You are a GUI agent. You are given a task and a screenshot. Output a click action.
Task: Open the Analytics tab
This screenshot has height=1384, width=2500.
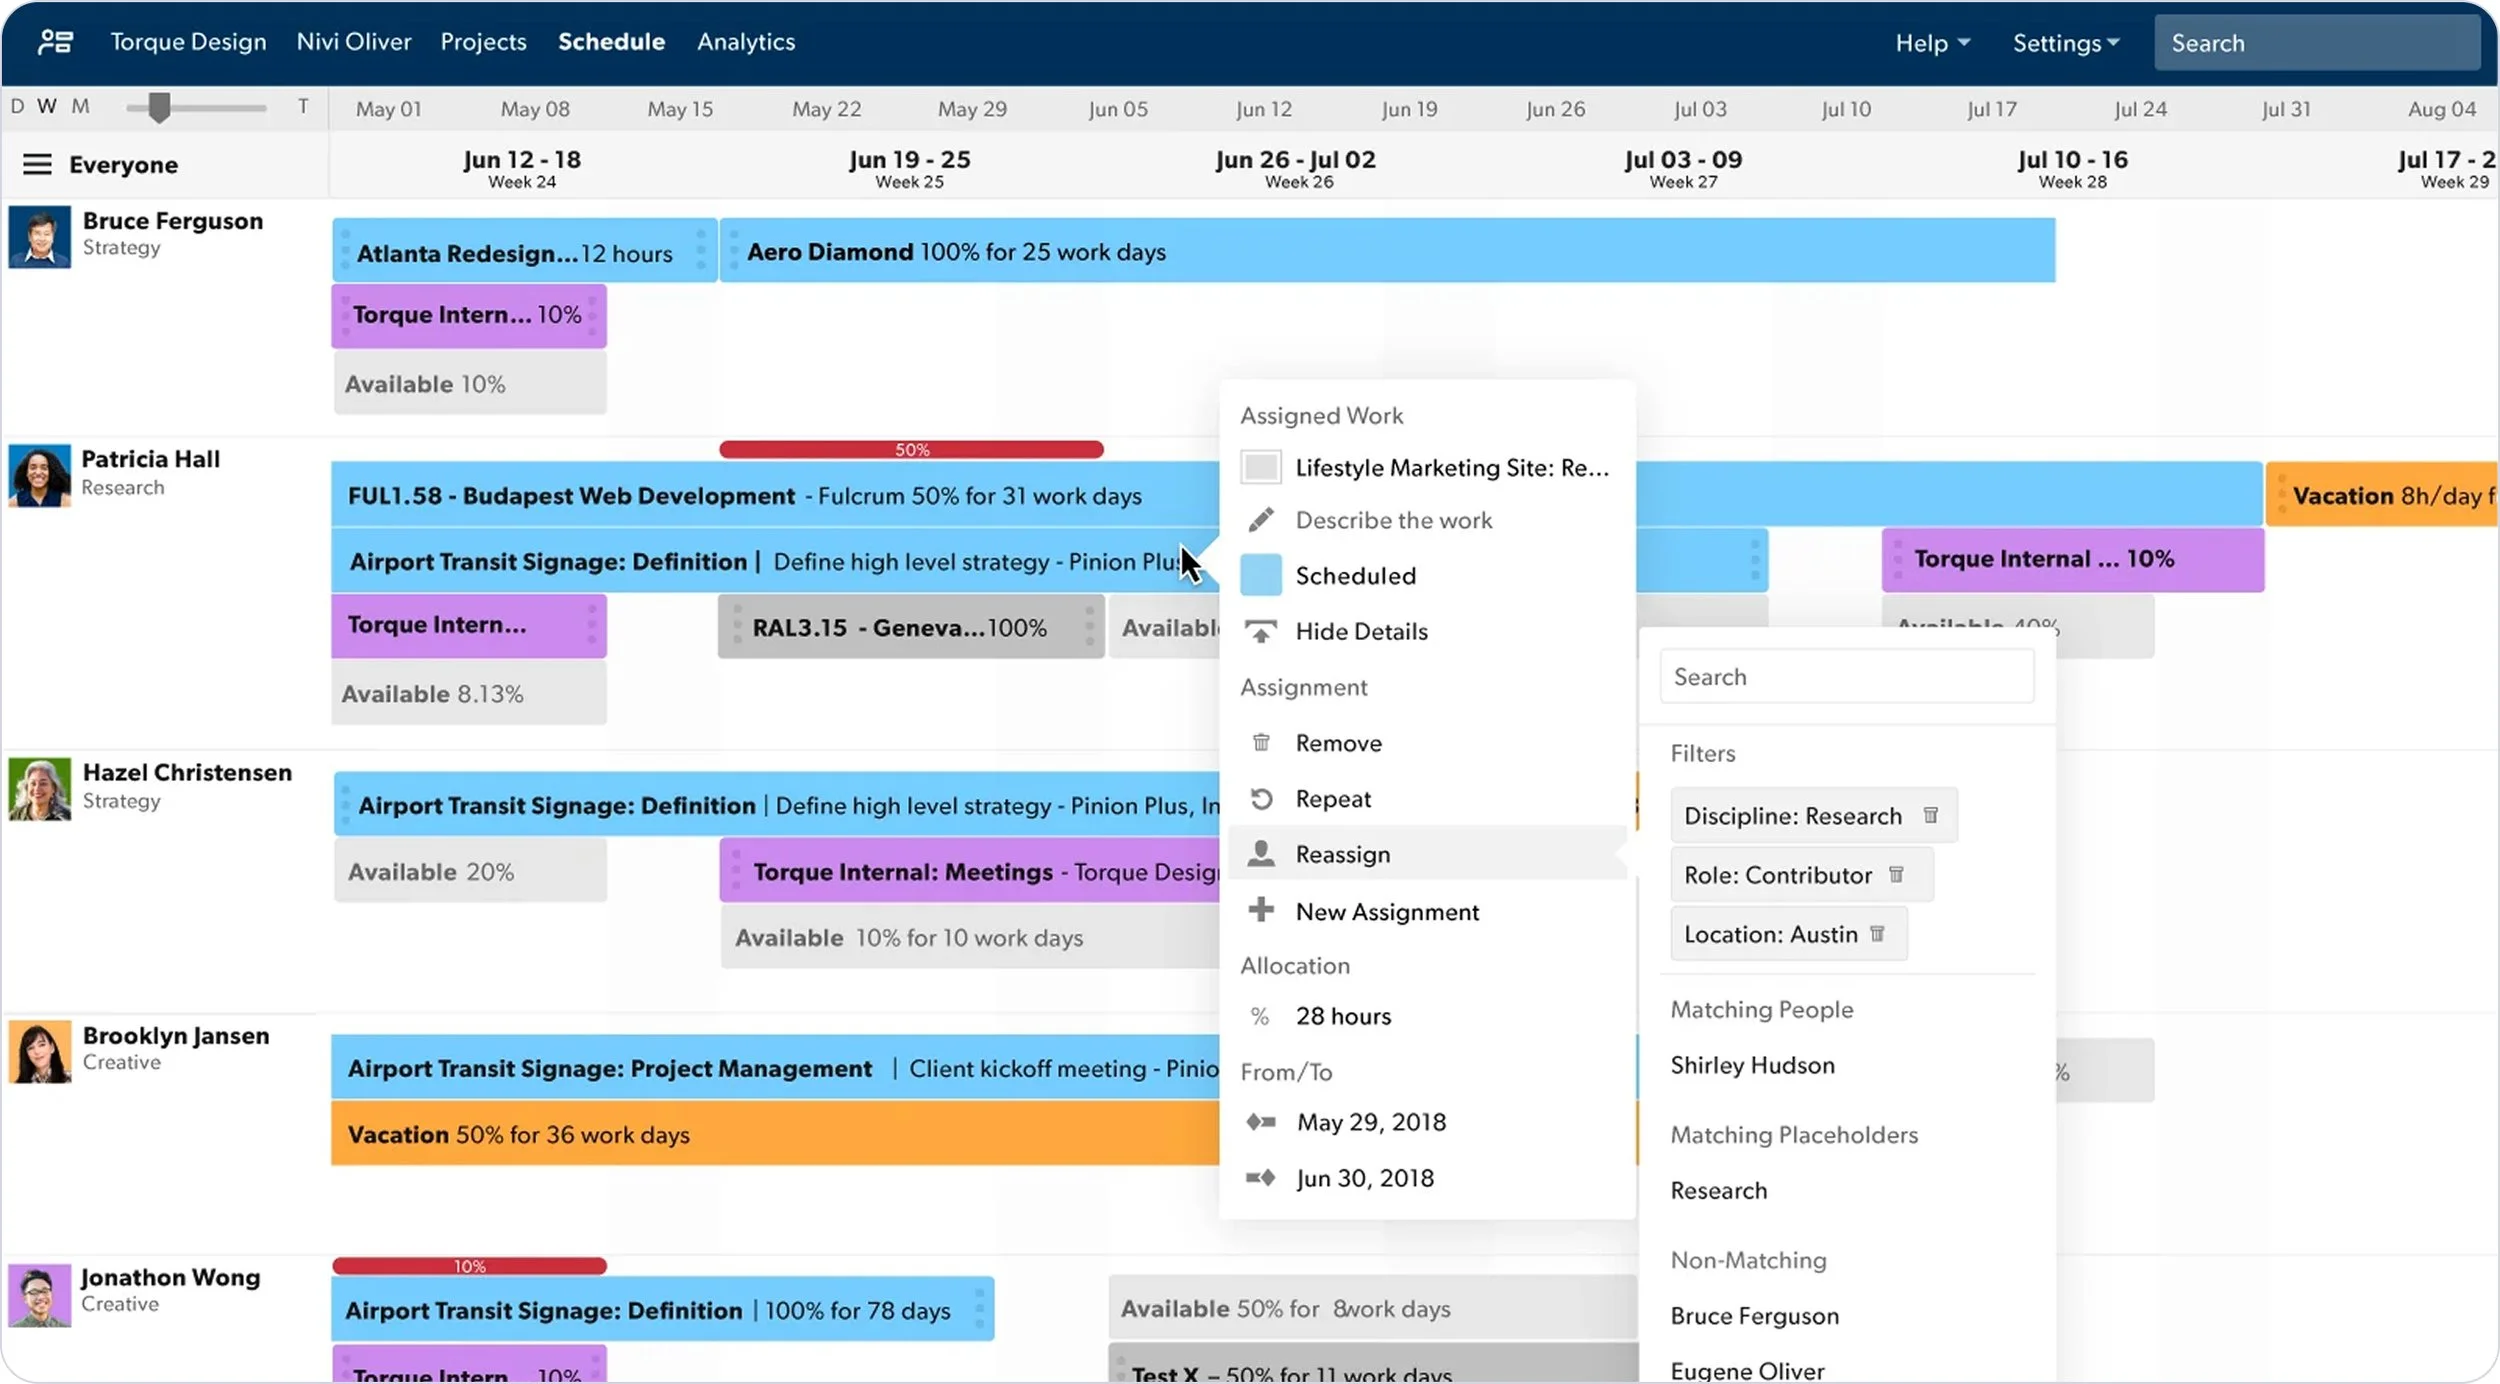point(746,41)
